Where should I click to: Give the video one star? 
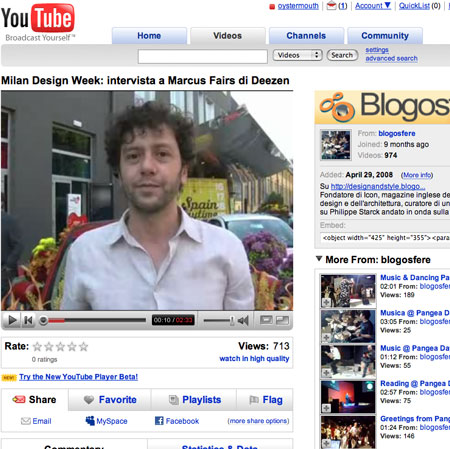click(x=37, y=347)
